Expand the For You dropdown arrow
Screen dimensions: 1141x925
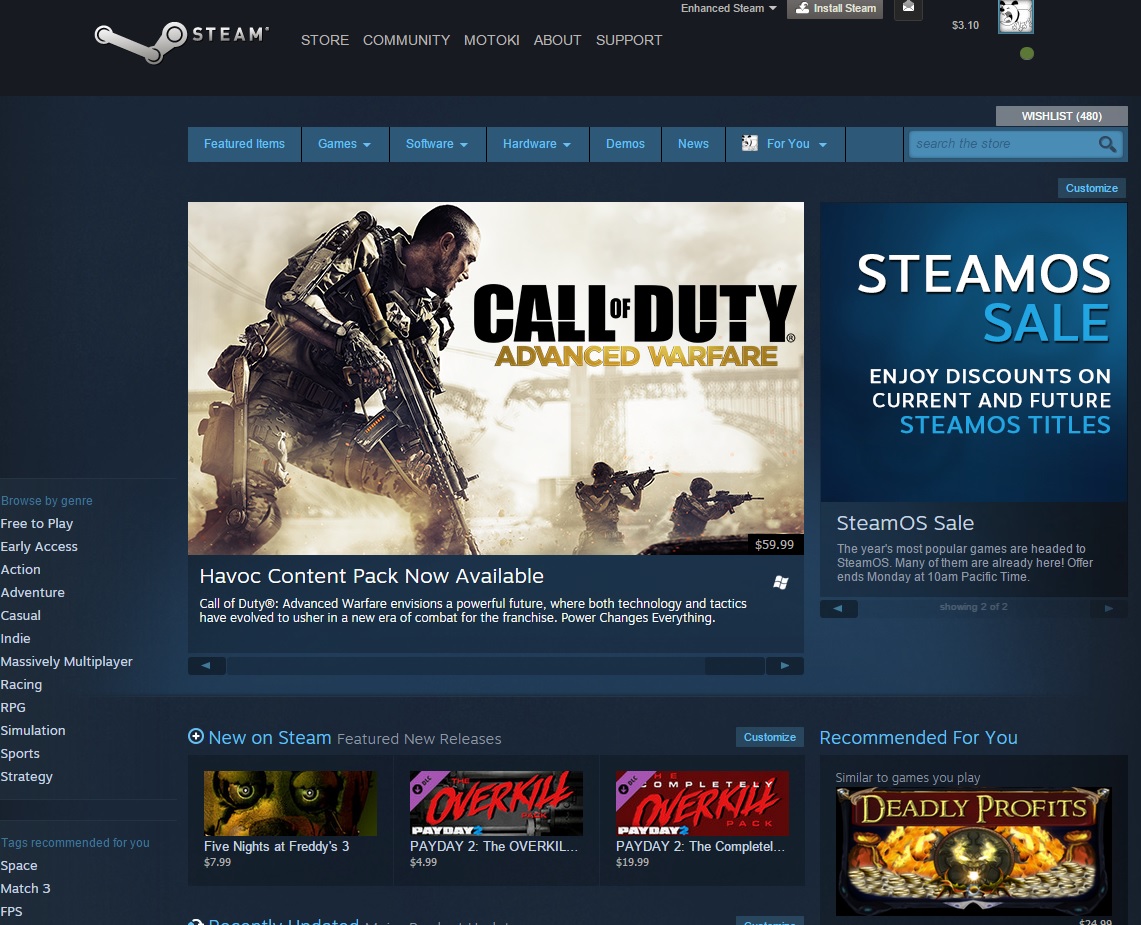(823, 145)
